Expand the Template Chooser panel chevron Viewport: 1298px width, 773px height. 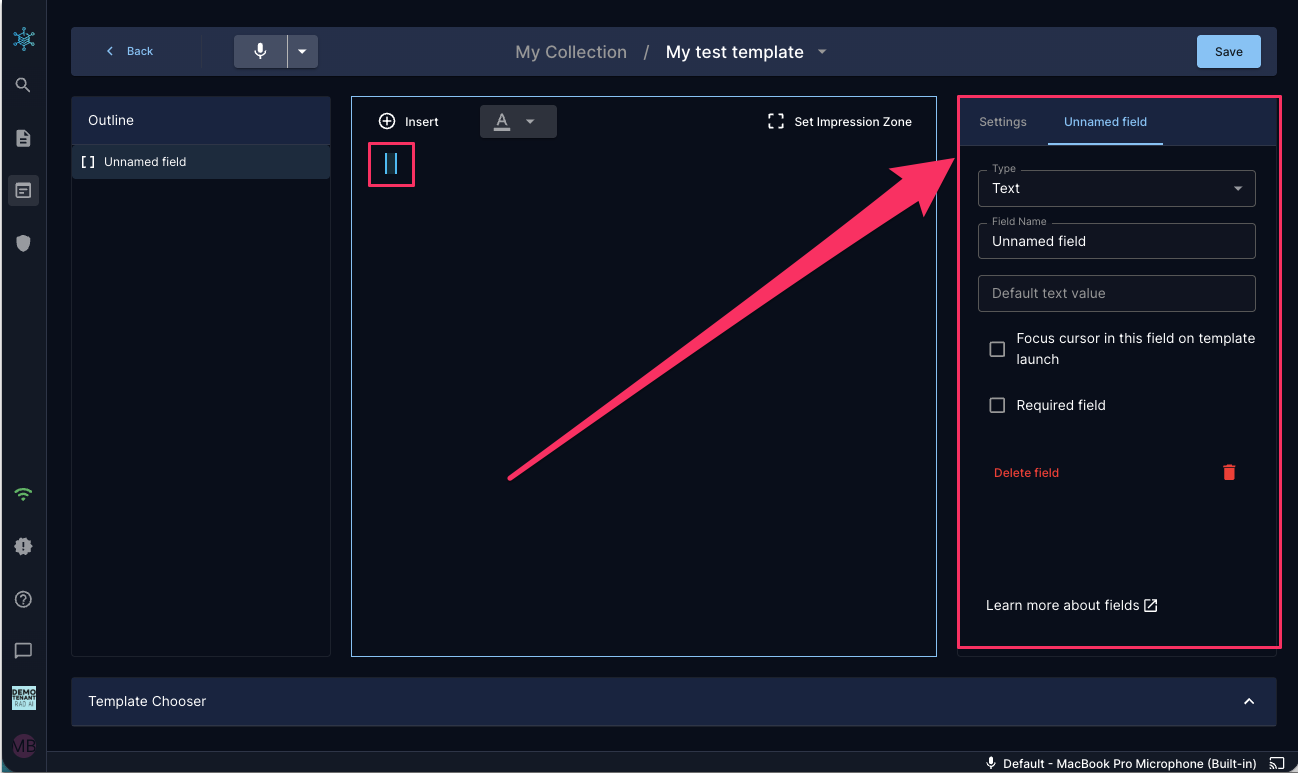click(1249, 701)
